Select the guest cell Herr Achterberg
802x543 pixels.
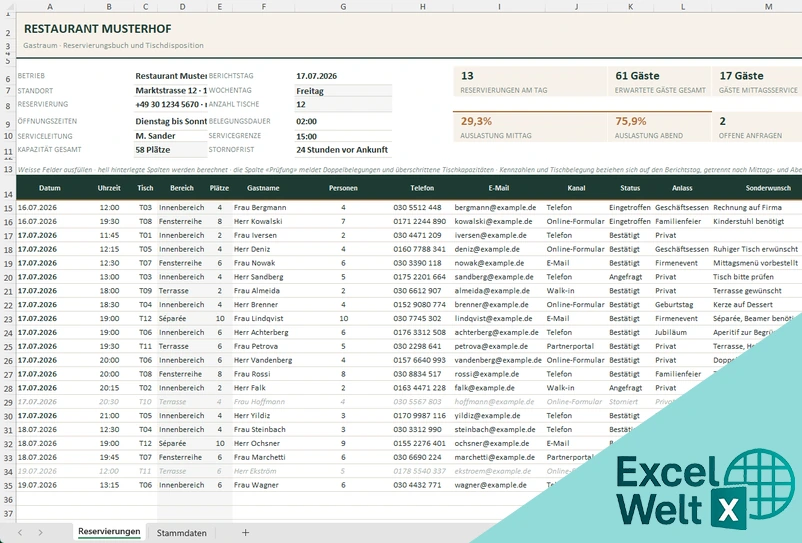263,332
